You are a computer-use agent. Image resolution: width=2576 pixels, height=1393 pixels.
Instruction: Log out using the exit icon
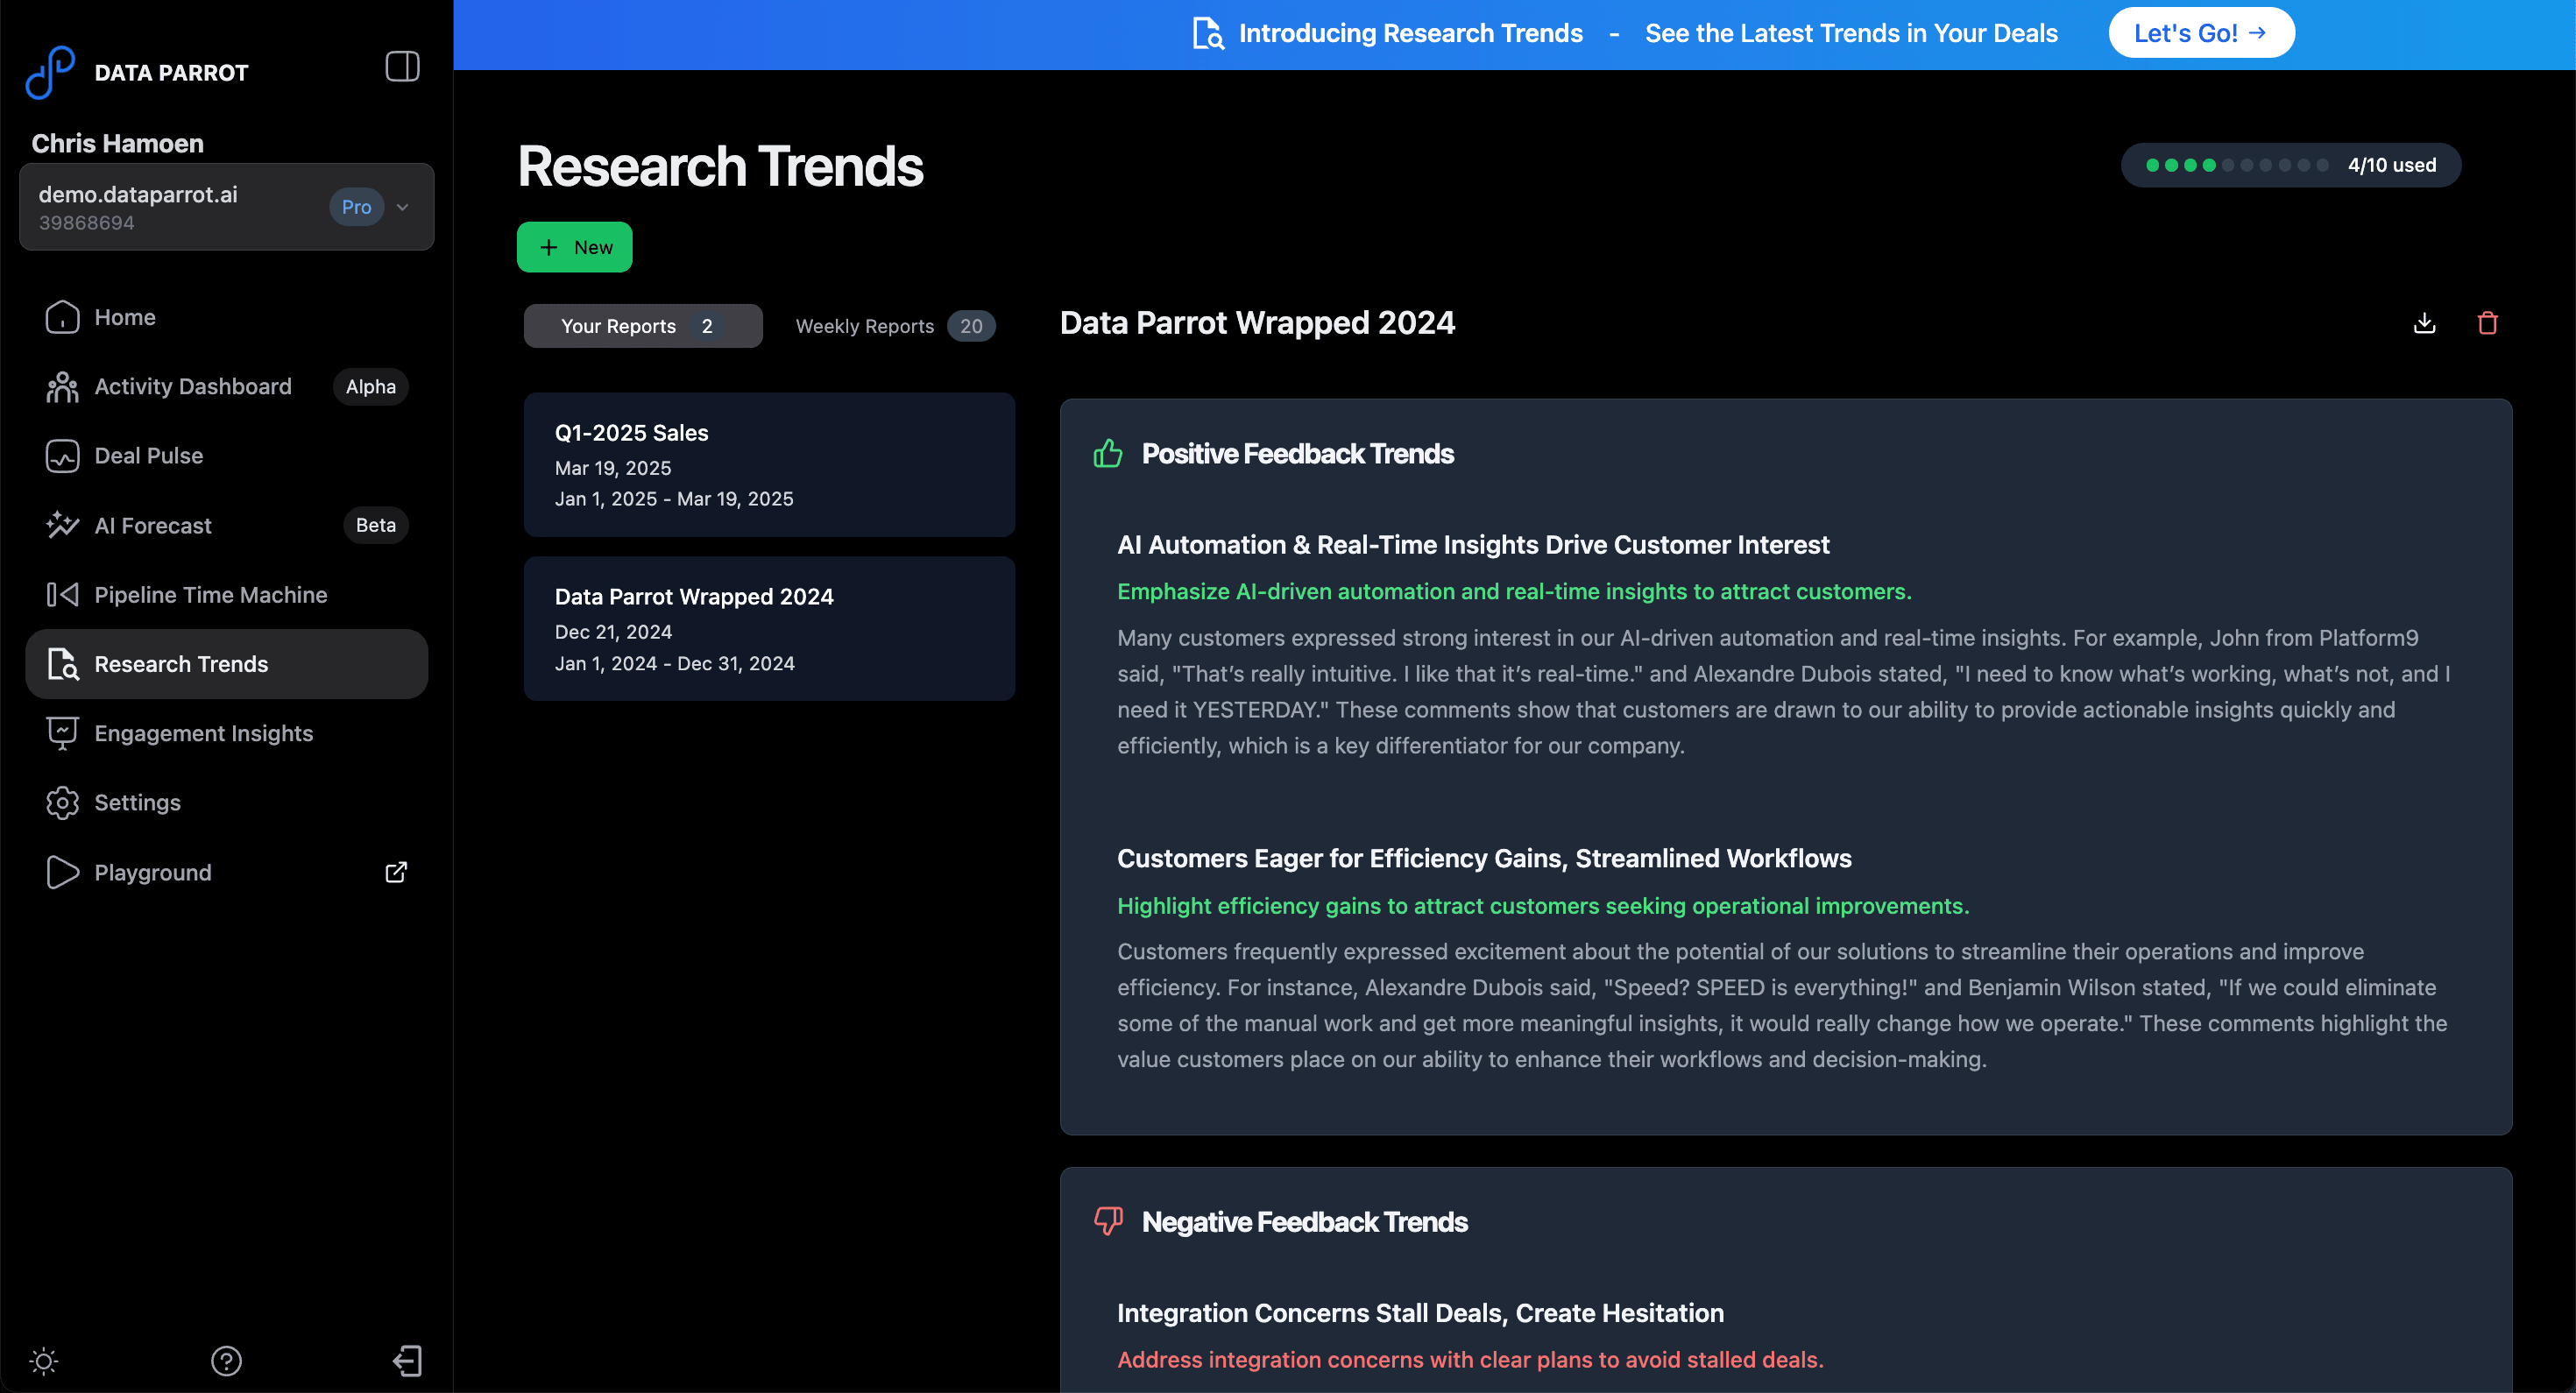(407, 1361)
